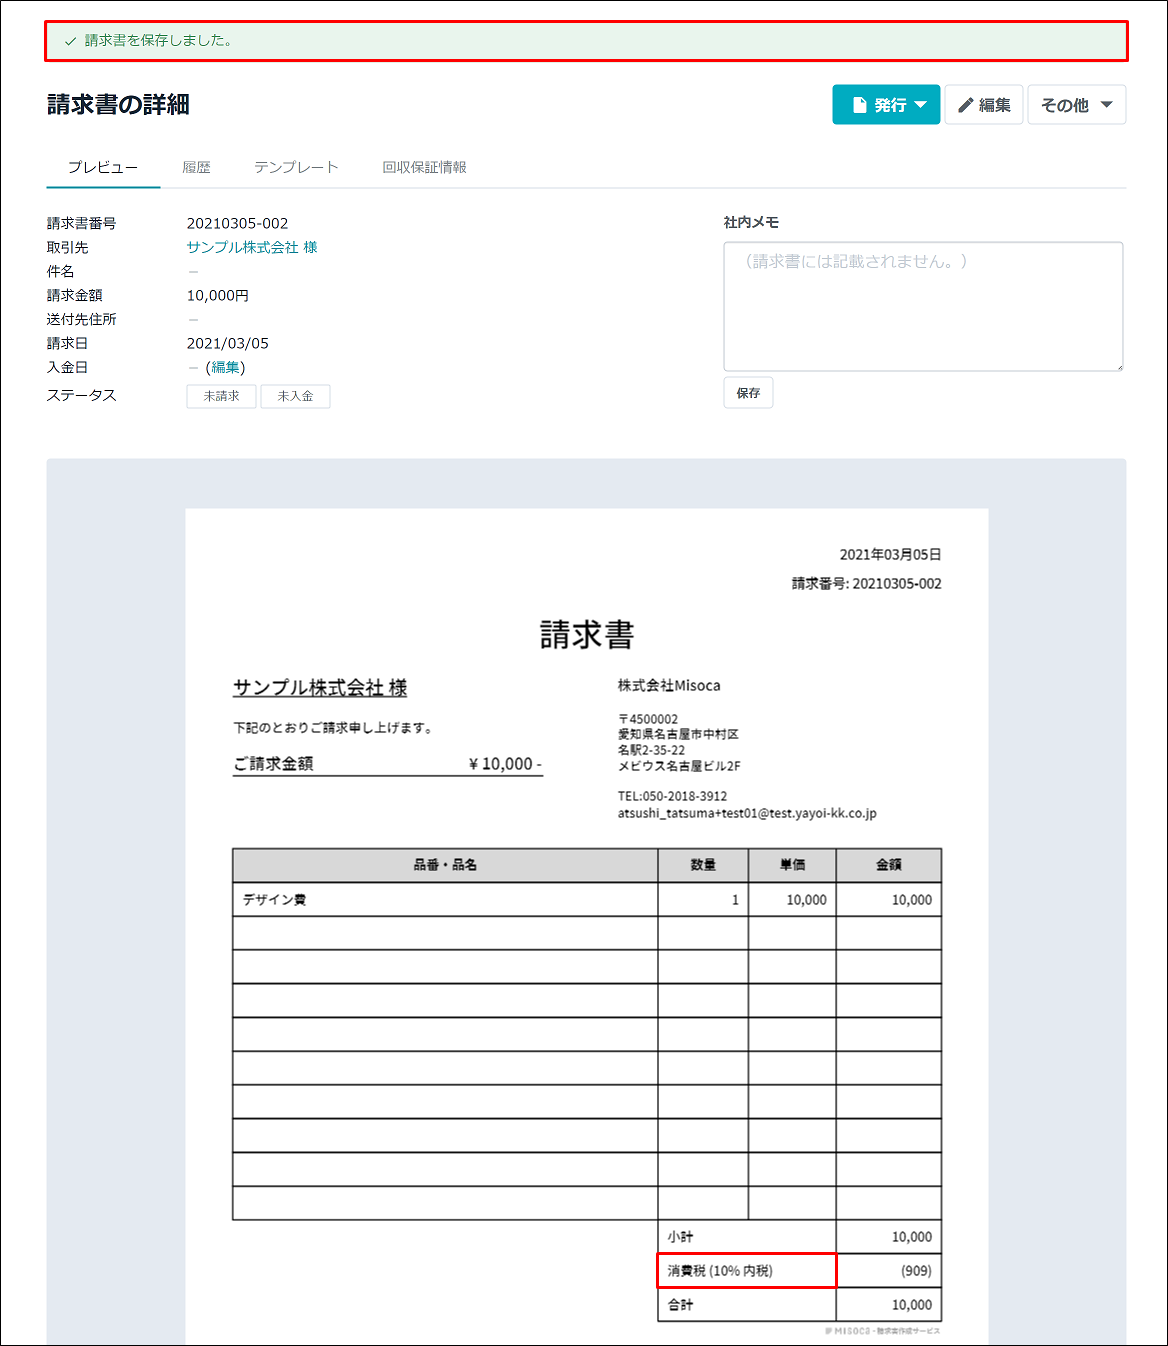
Task: Click the 請求書 title in the invoice preview
Action: pos(587,635)
